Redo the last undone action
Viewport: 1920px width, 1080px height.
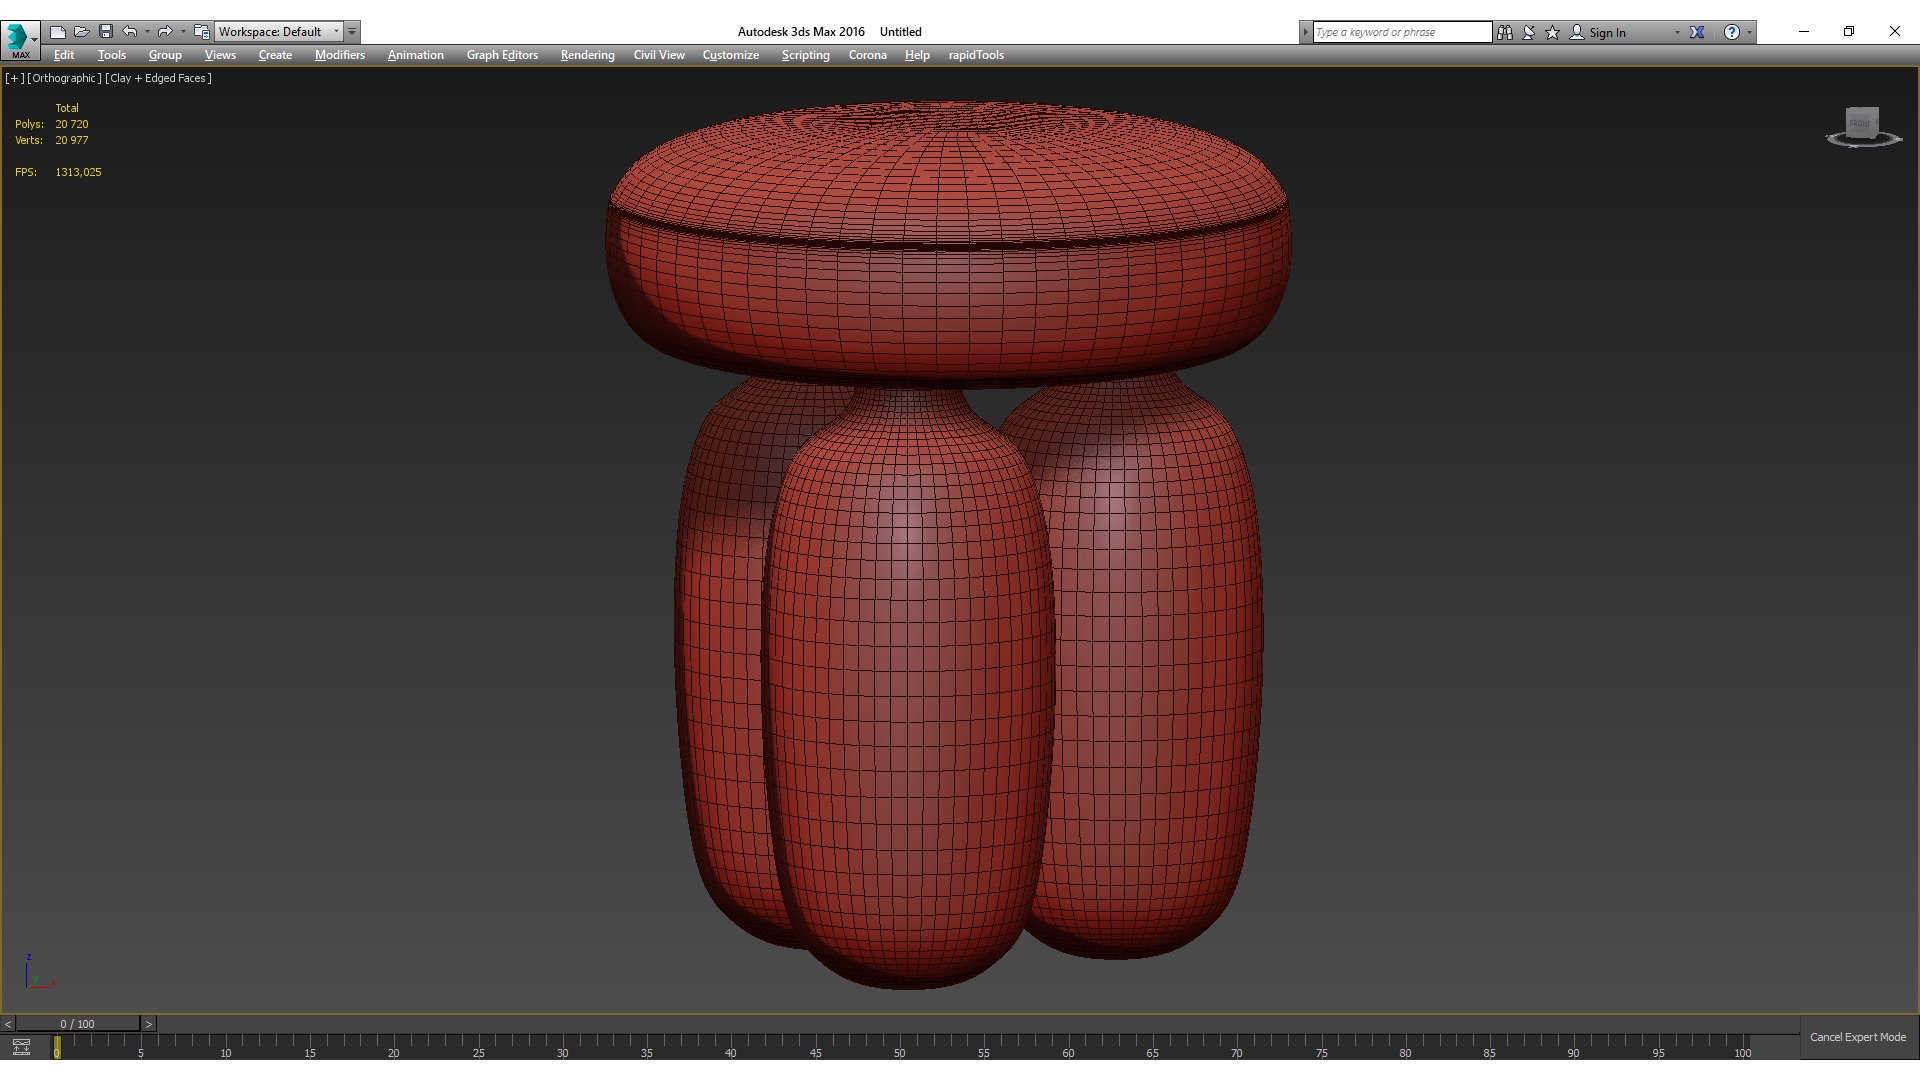click(x=166, y=32)
